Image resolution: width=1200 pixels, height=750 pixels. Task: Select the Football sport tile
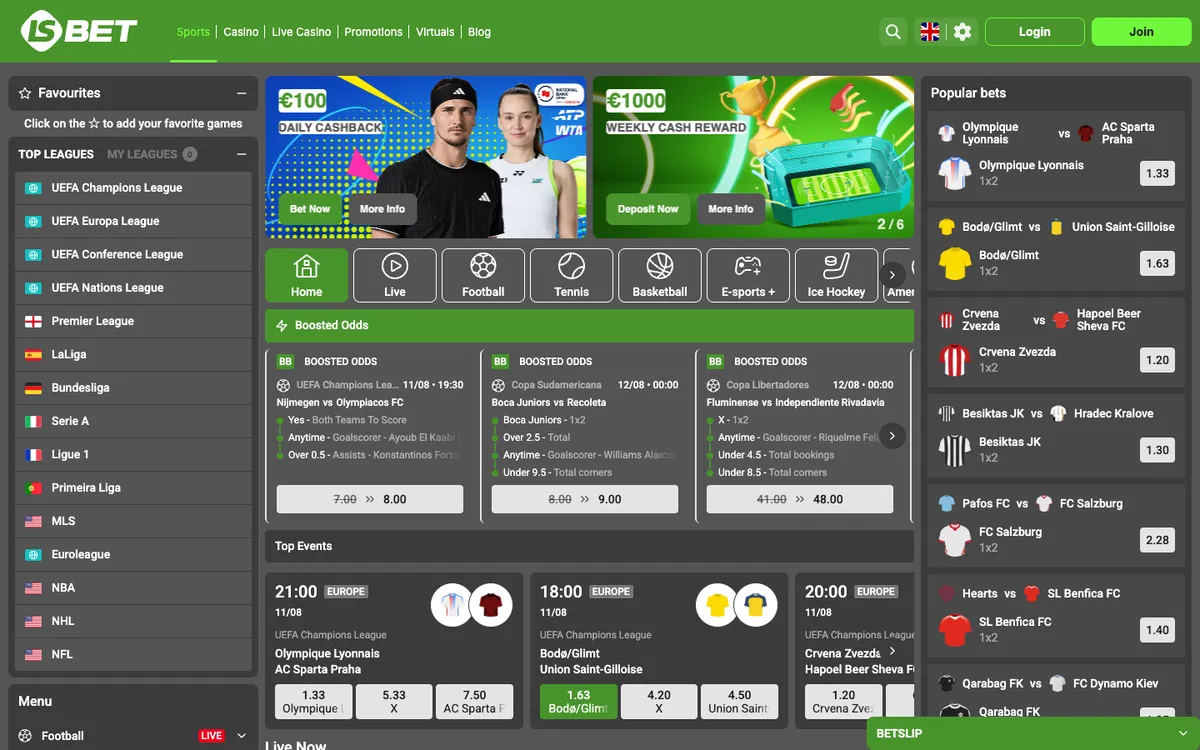coord(483,275)
